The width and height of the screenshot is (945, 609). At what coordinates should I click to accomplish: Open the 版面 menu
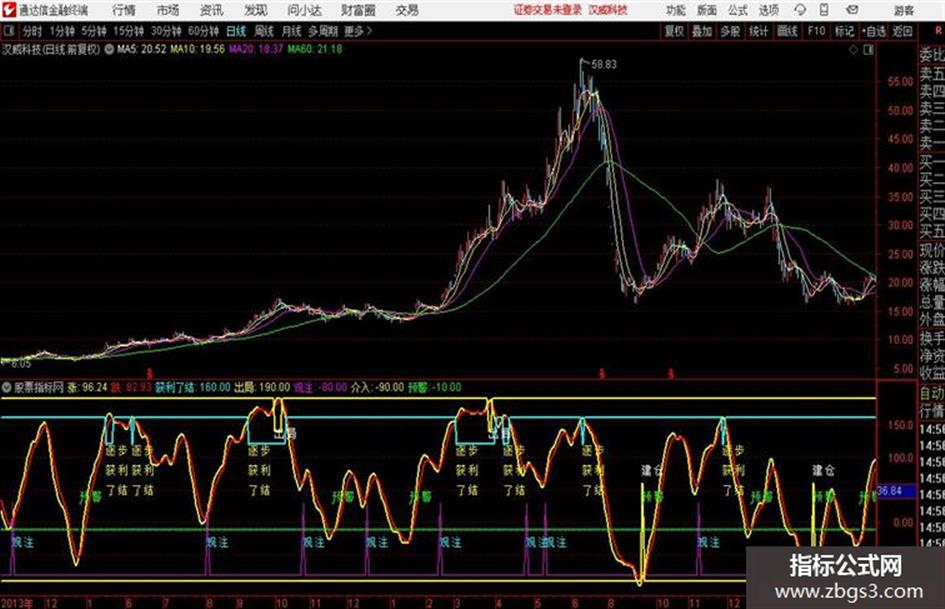tap(706, 10)
